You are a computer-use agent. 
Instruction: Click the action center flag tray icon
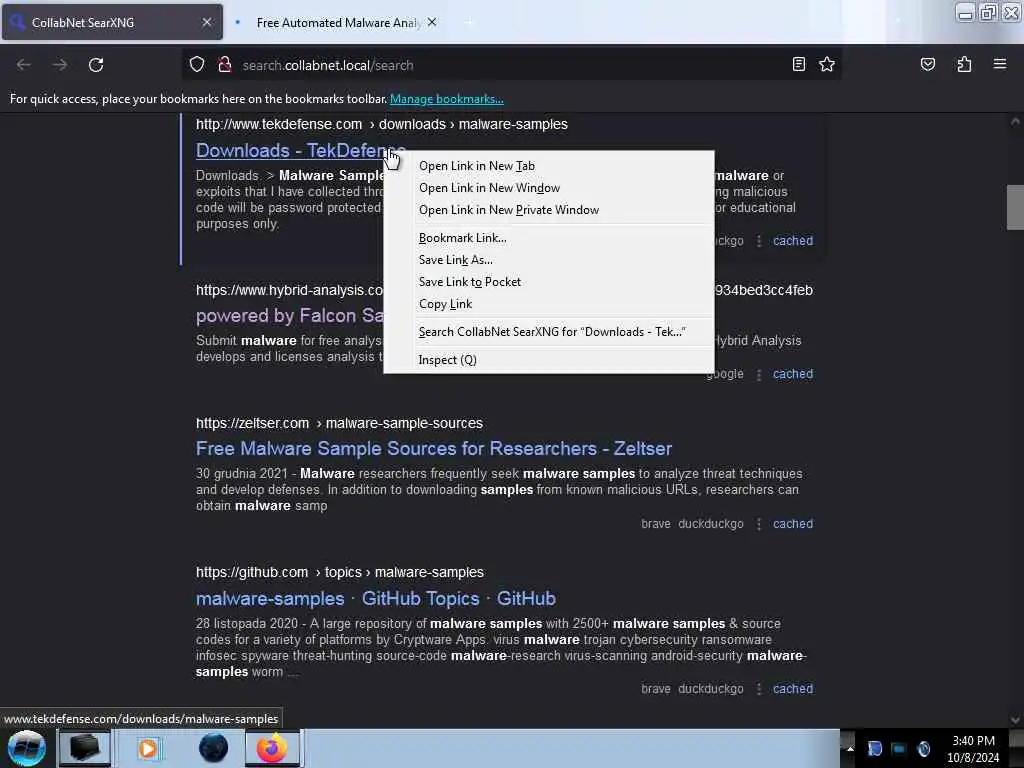(x=874, y=748)
